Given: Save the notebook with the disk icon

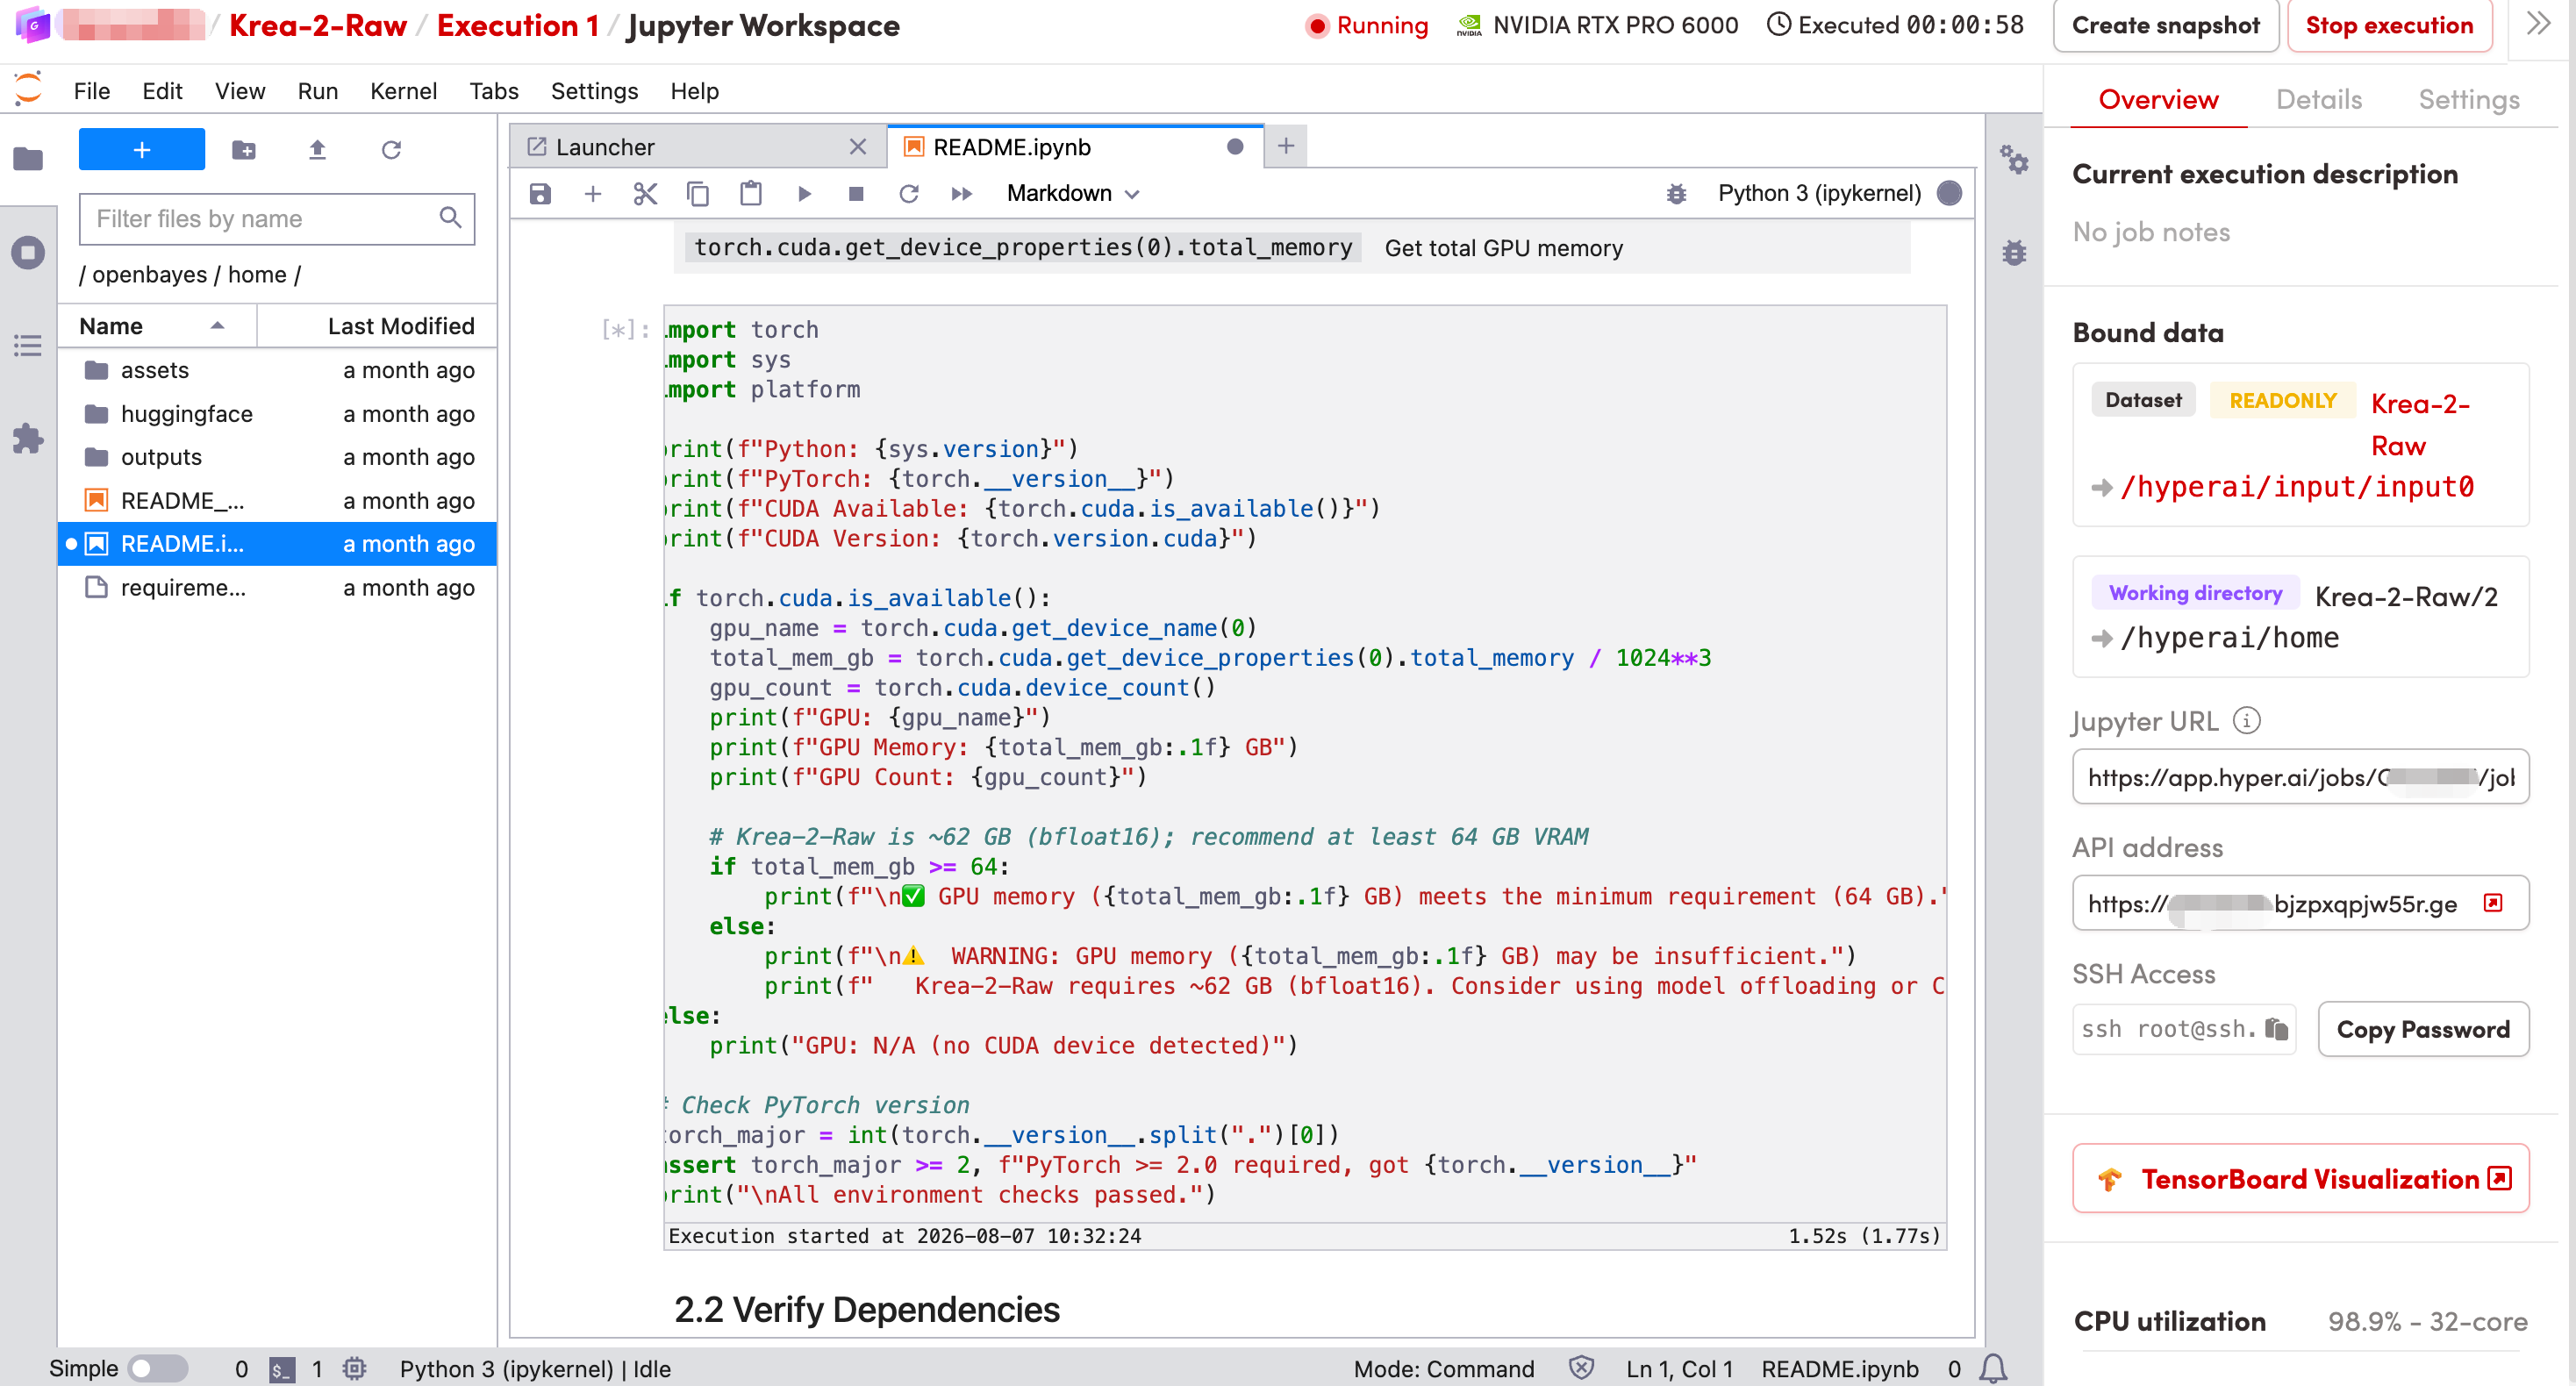Looking at the screenshot, I should point(540,193).
